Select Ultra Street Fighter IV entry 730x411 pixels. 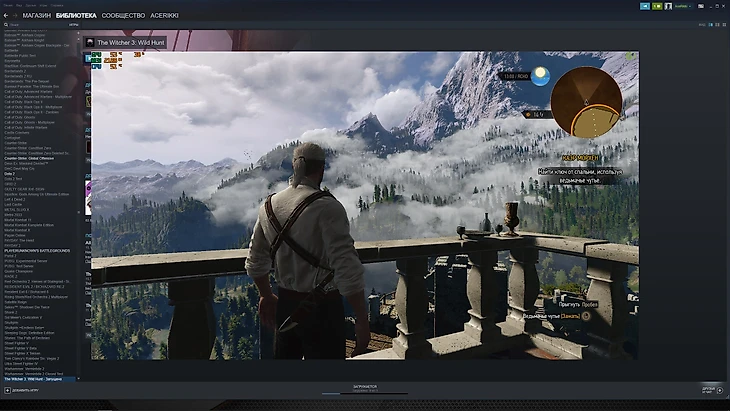(21, 363)
